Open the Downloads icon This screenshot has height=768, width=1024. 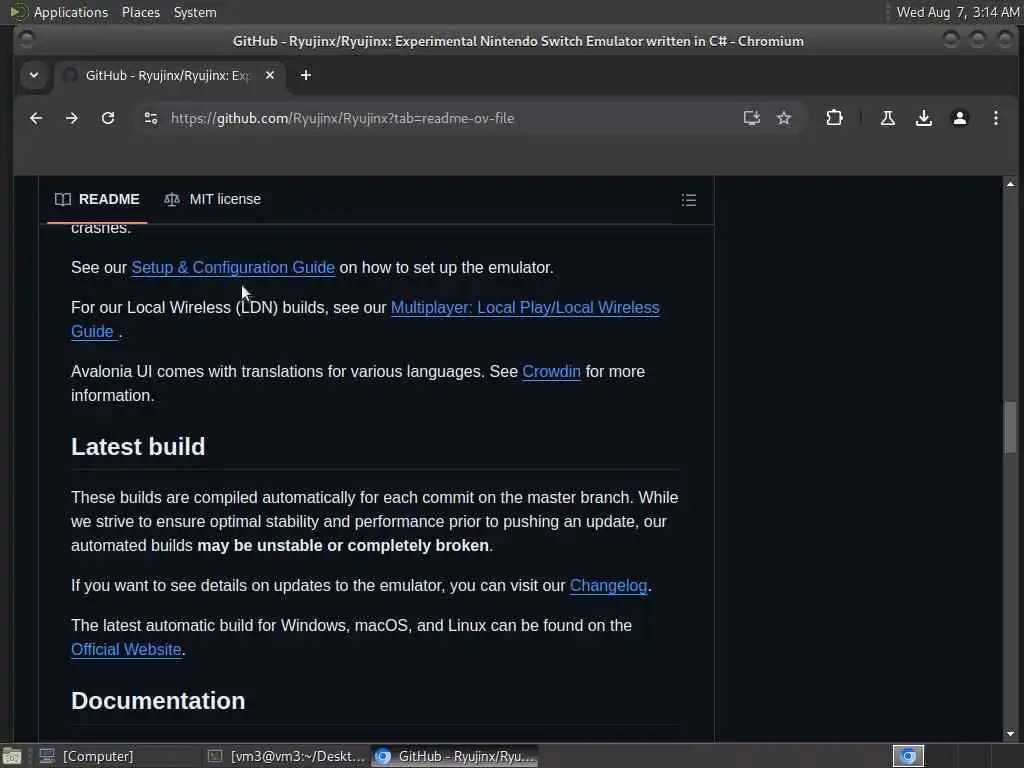tap(923, 118)
